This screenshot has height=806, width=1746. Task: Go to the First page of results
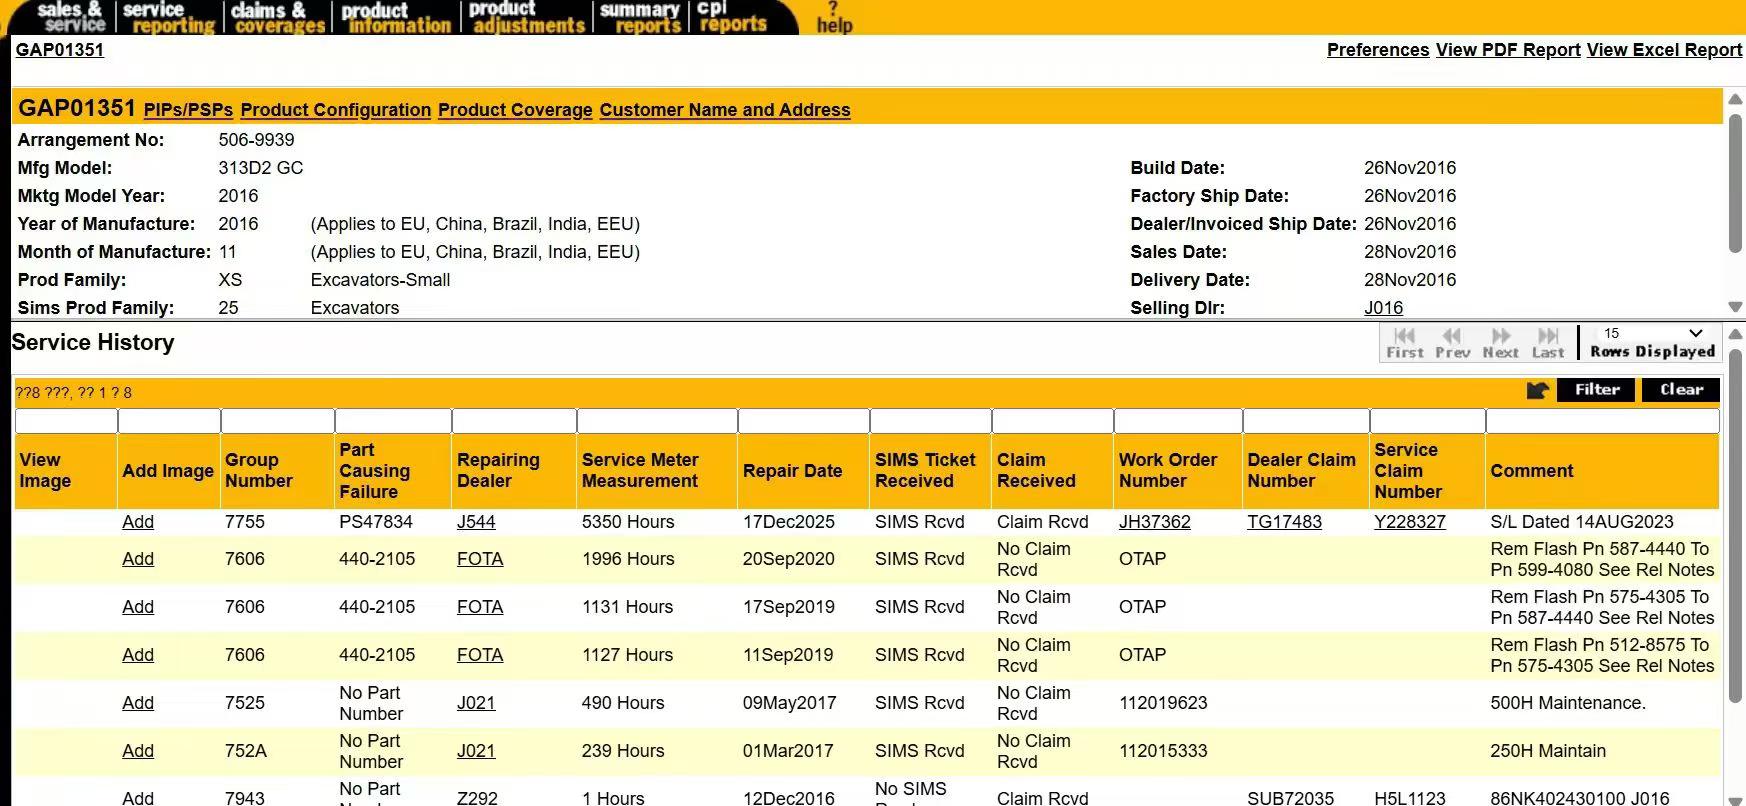pyautogui.click(x=1404, y=342)
